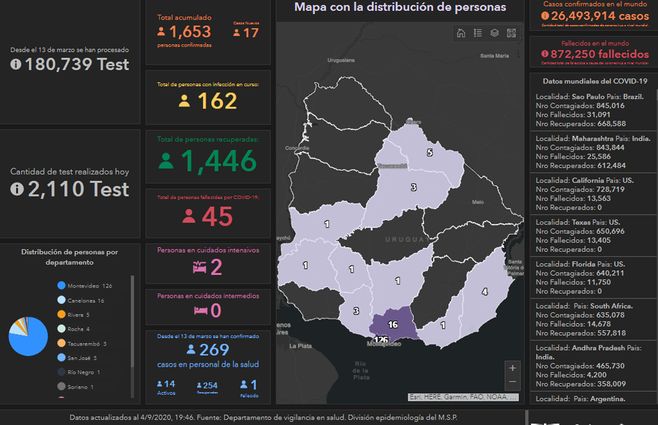This screenshot has height=425, width=658.
Task: Click the map Home default extent icon
Action: 461,33
